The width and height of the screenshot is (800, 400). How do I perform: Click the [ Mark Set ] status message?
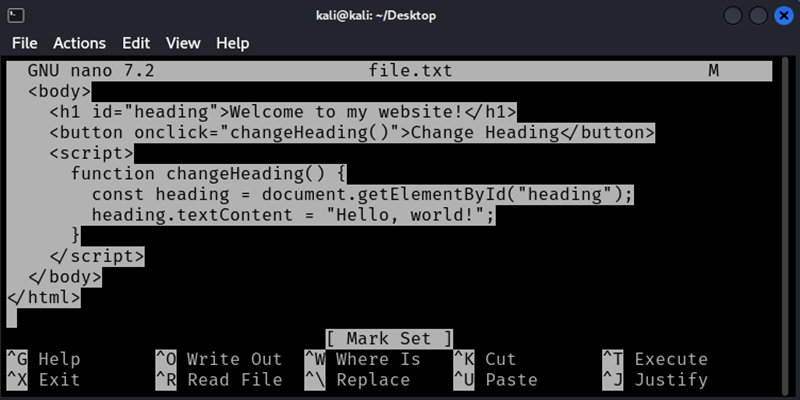pyautogui.click(x=389, y=339)
